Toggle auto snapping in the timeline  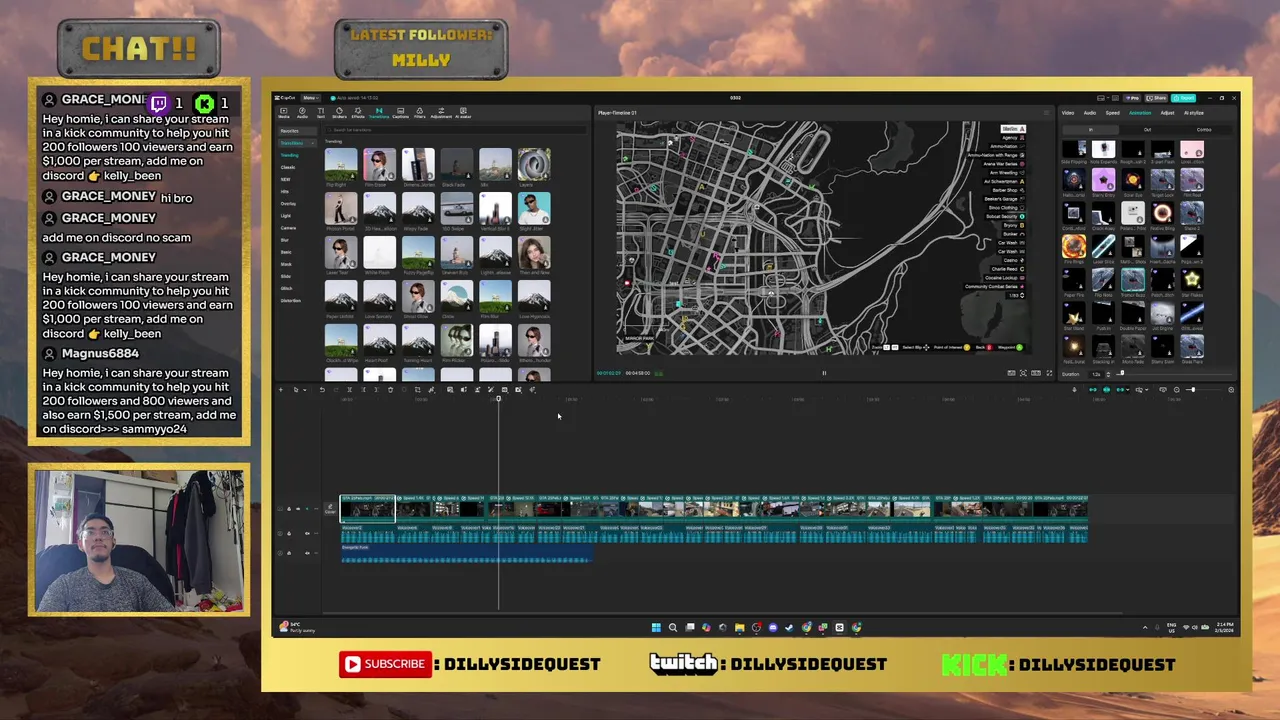coord(1106,390)
